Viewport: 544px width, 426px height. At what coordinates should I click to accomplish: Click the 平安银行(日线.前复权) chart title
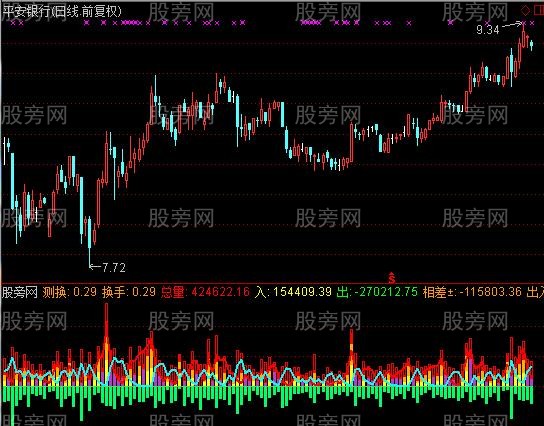coord(62,11)
